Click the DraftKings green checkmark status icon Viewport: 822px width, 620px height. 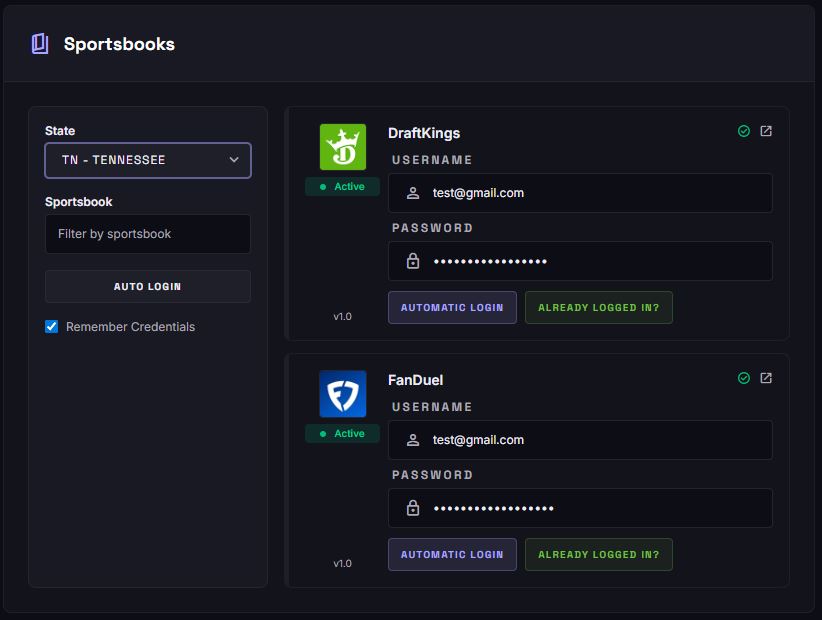click(x=743, y=131)
